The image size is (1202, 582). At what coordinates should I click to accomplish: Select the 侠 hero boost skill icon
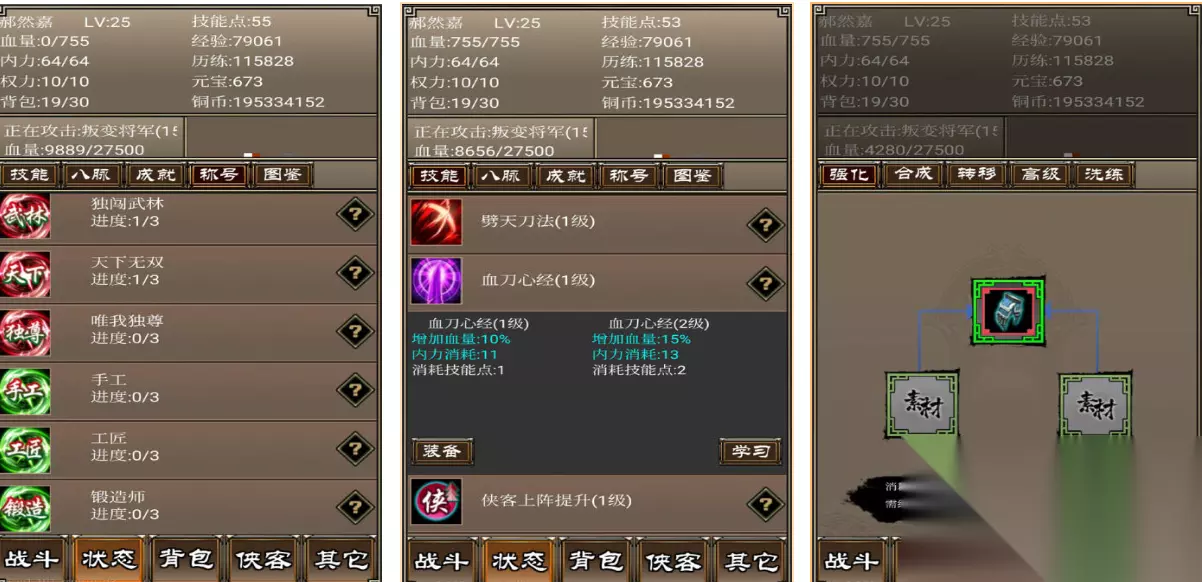click(x=436, y=501)
